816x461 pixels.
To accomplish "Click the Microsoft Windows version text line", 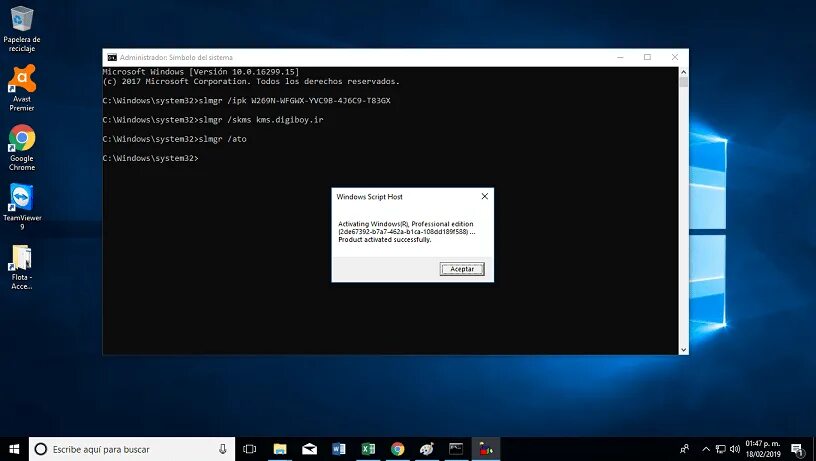I will [201, 72].
